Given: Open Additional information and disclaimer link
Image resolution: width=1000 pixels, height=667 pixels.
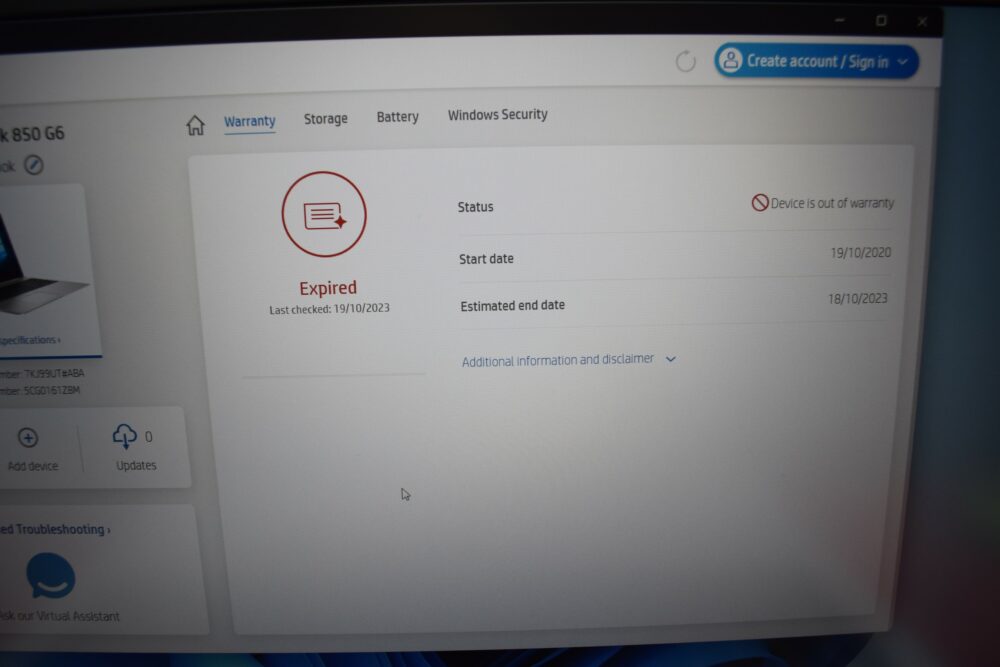Looking at the screenshot, I should (557, 360).
